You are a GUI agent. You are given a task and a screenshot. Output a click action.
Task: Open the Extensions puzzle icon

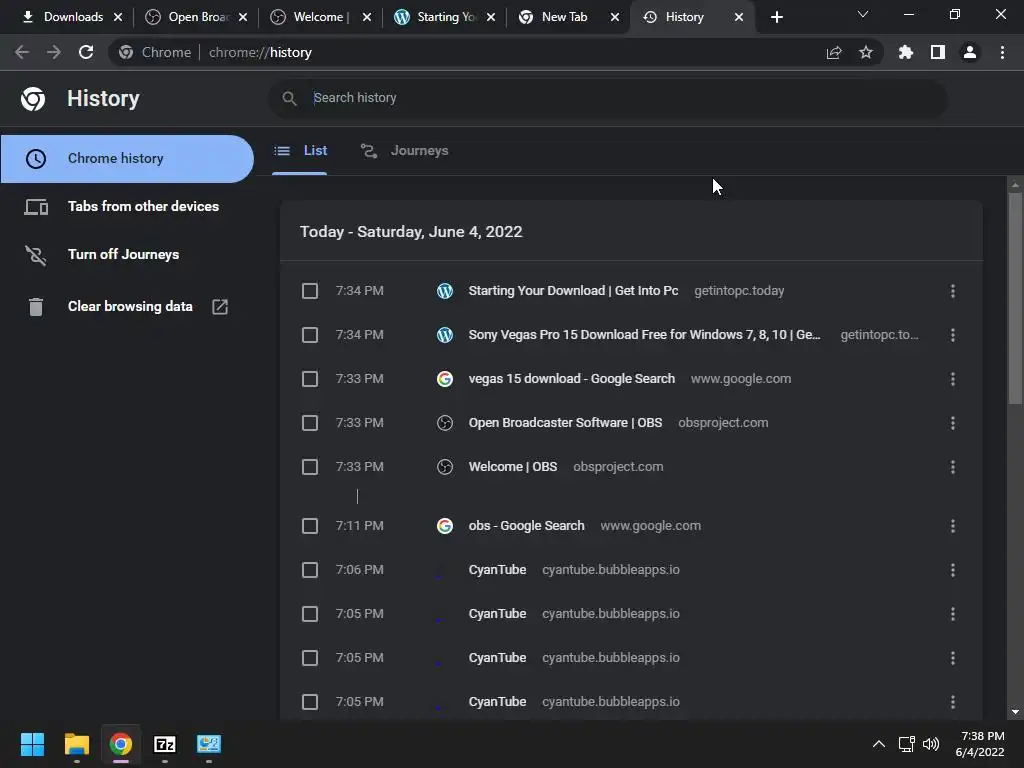906,52
